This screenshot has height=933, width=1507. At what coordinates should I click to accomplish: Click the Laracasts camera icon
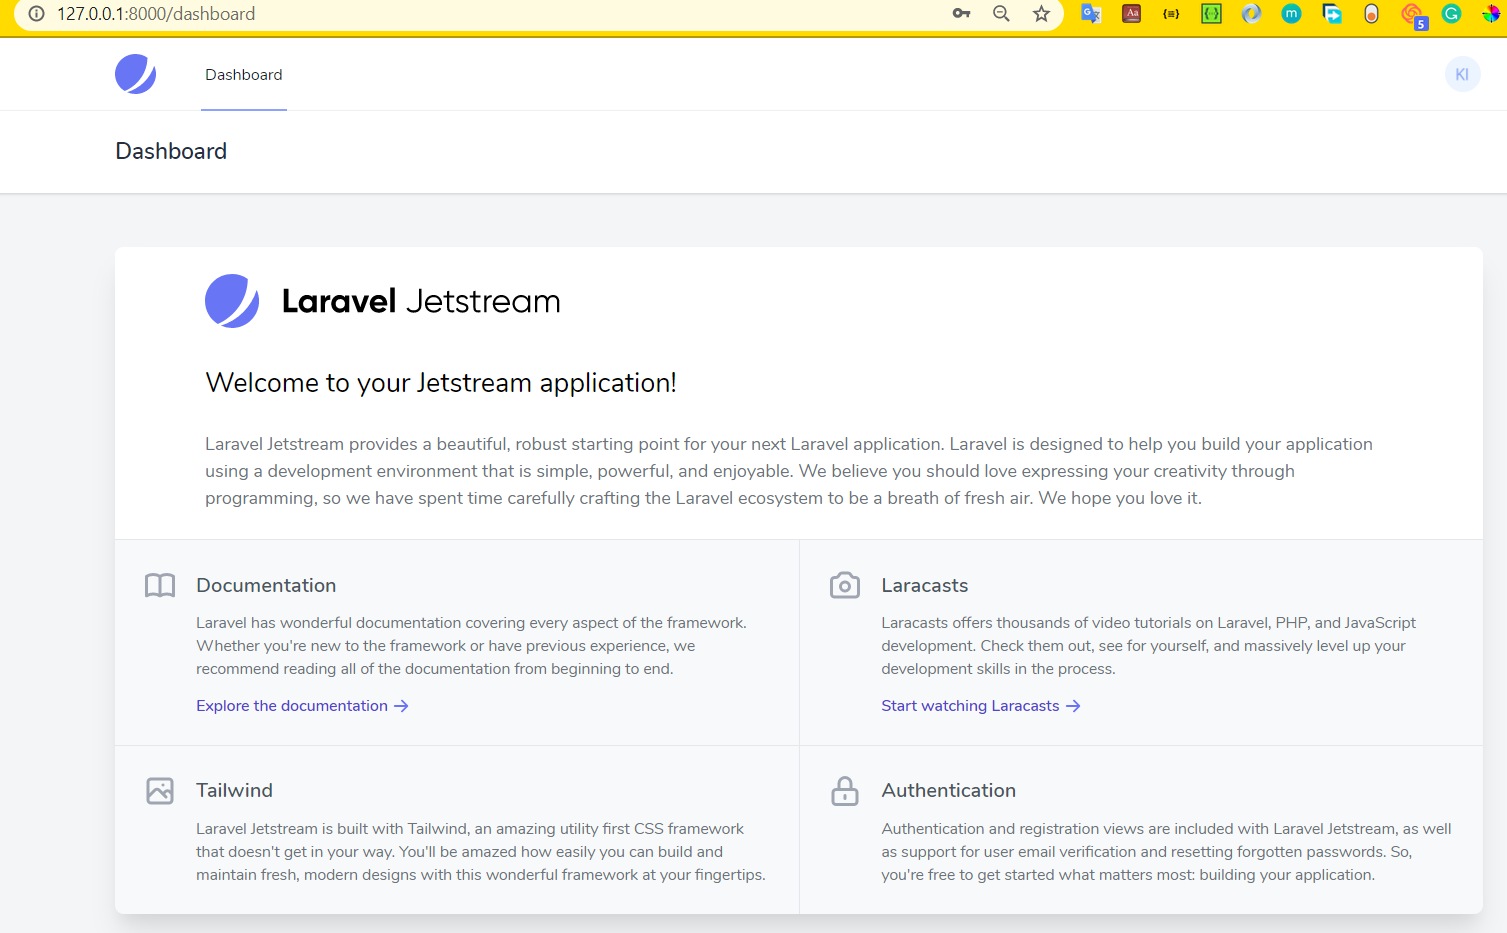point(845,585)
